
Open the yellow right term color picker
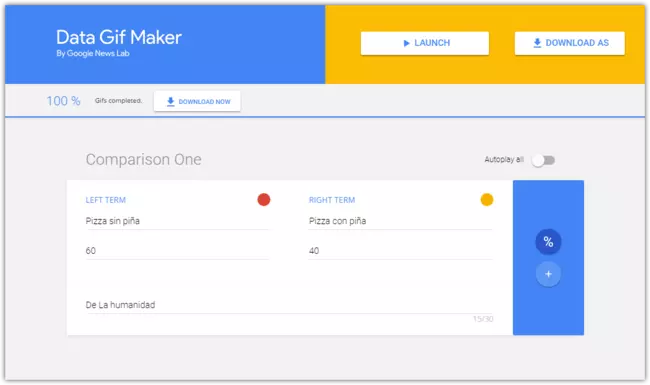487,200
